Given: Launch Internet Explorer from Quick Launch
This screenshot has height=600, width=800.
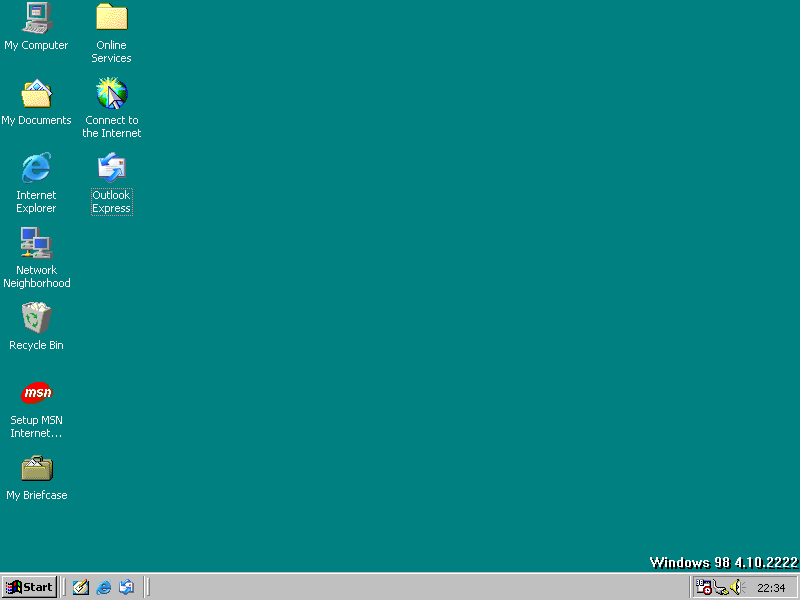Looking at the screenshot, I should point(103,587).
